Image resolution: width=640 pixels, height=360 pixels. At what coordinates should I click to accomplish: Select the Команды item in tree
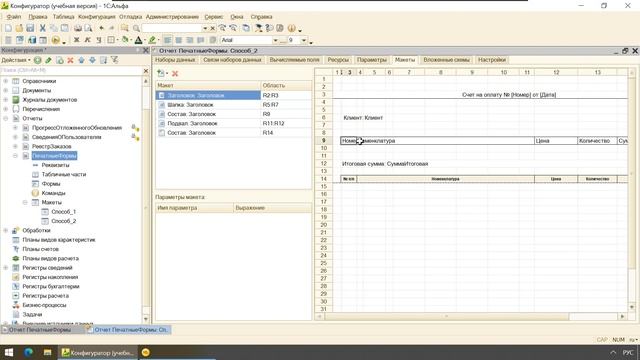(53, 193)
